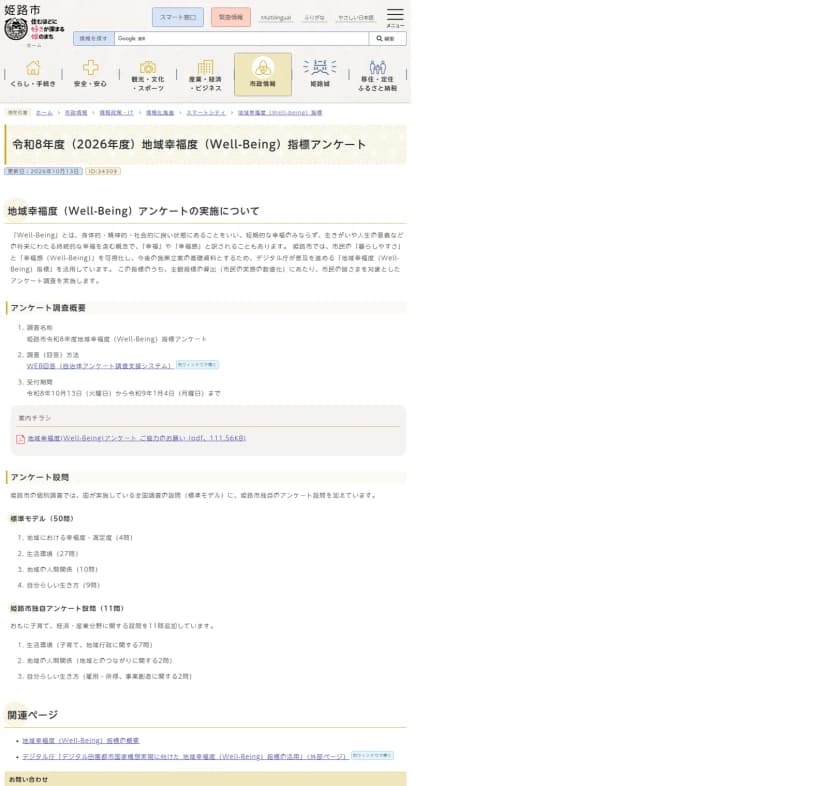
Task: Click the 情報を探す label button
Action: 93,39
